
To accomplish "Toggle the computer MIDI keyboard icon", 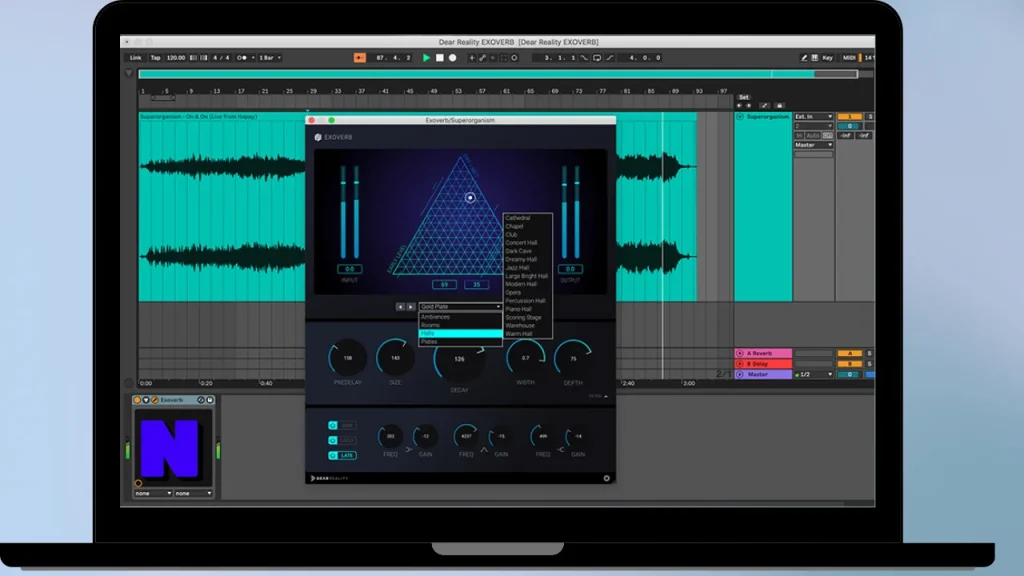I will [814, 57].
